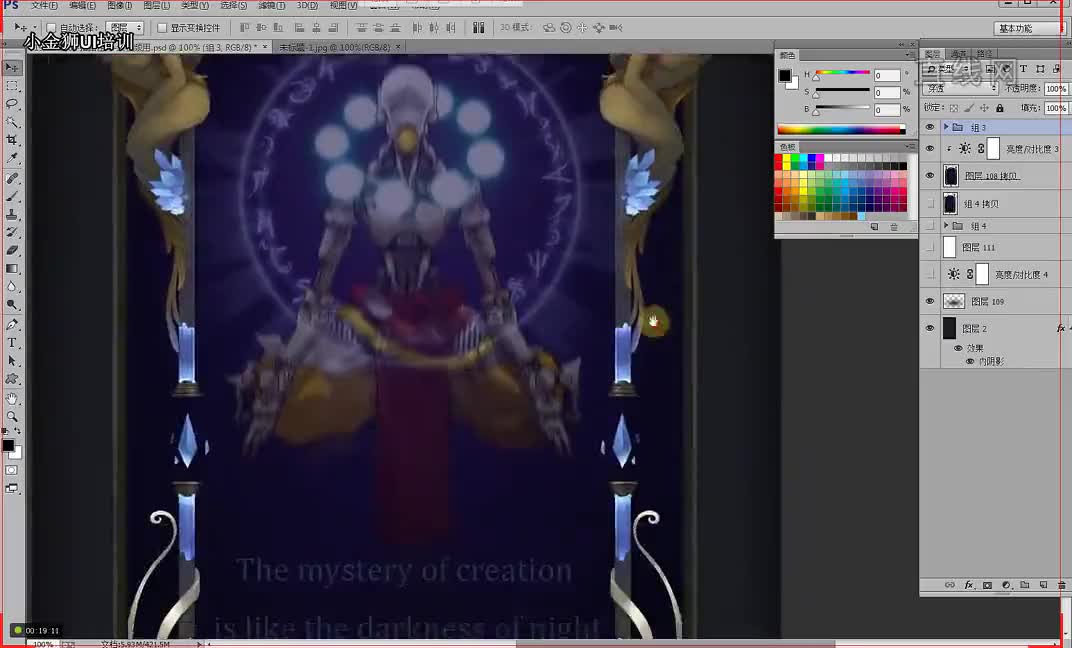Enable the 自动选择 checkbox
This screenshot has height=648, width=1072.
[x=52, y=28]
